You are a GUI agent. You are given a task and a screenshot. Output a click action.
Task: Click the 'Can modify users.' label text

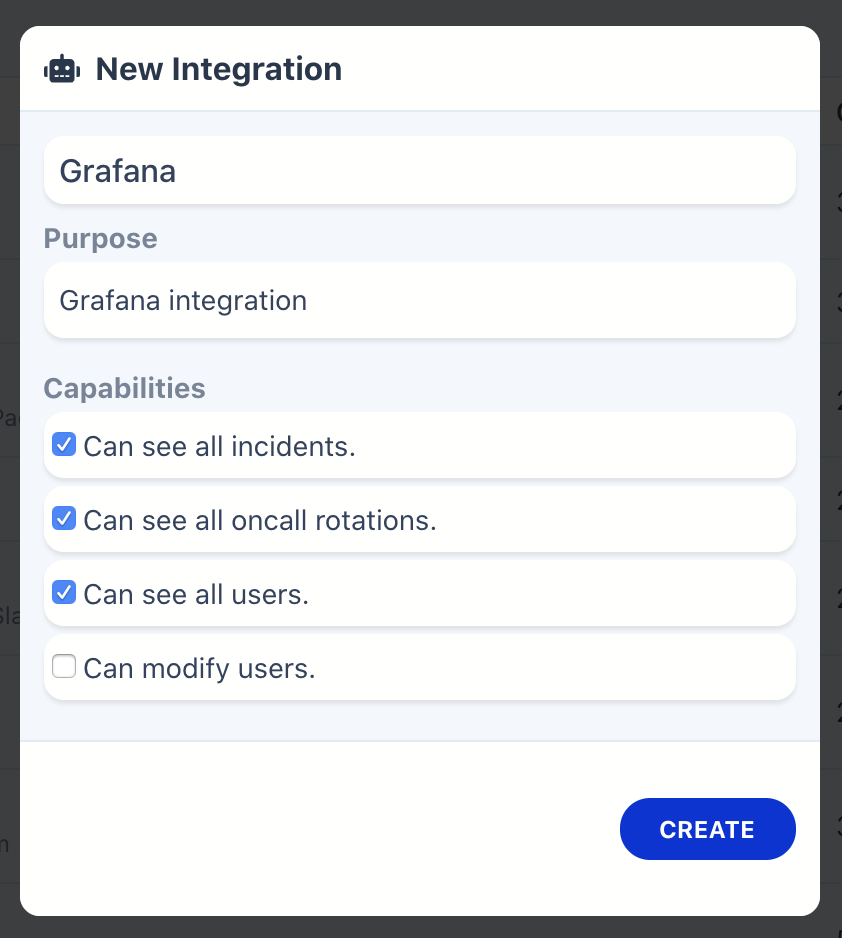coord(199,668)
